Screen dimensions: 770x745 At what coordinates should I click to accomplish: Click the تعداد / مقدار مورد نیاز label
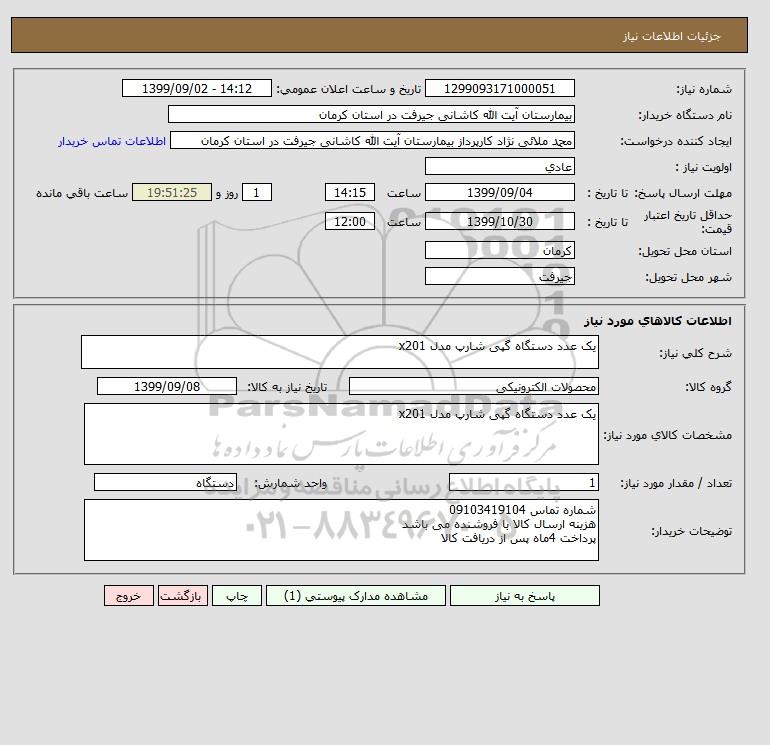[676, 483]
